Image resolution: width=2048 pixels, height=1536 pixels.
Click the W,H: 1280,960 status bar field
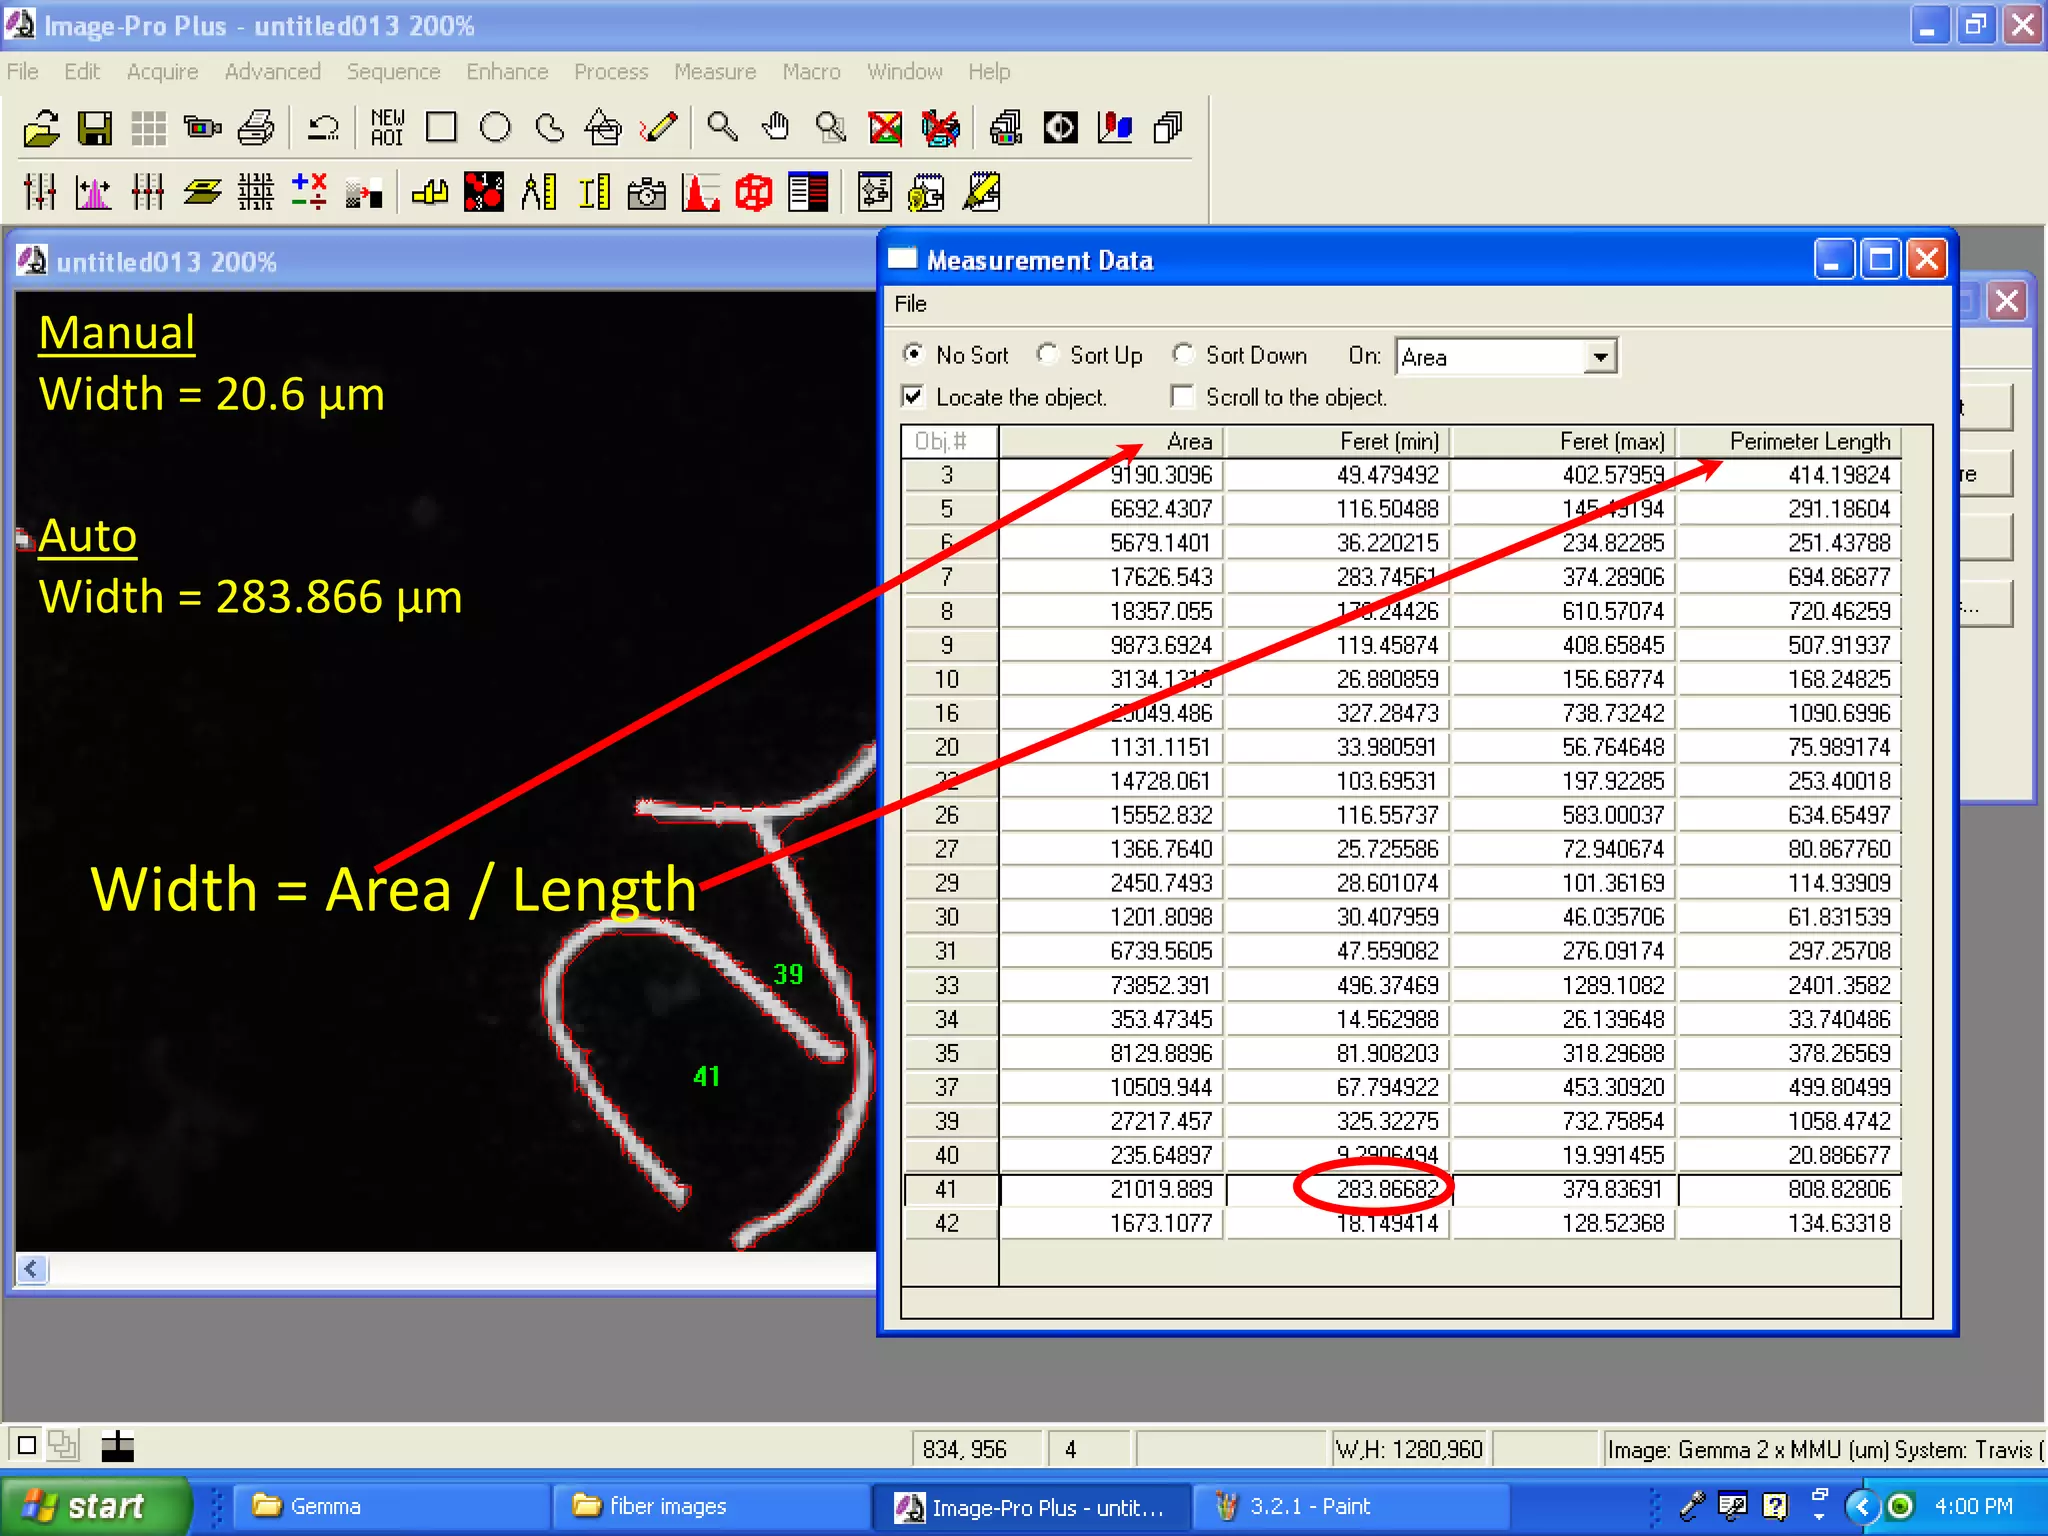coord(1409,1449)
